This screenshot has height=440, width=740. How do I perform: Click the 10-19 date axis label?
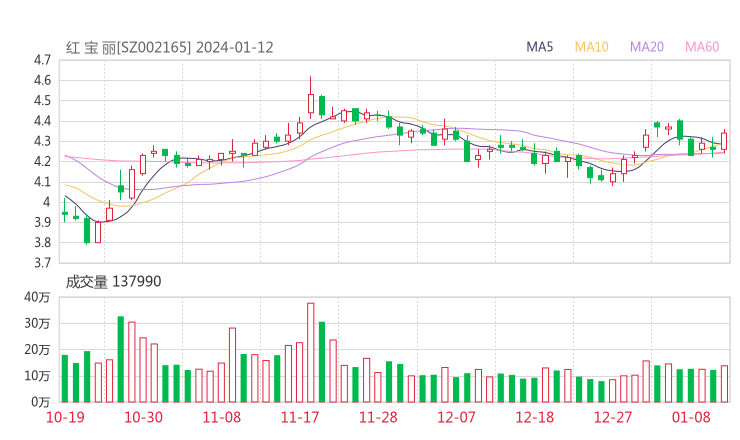point(65,417)
